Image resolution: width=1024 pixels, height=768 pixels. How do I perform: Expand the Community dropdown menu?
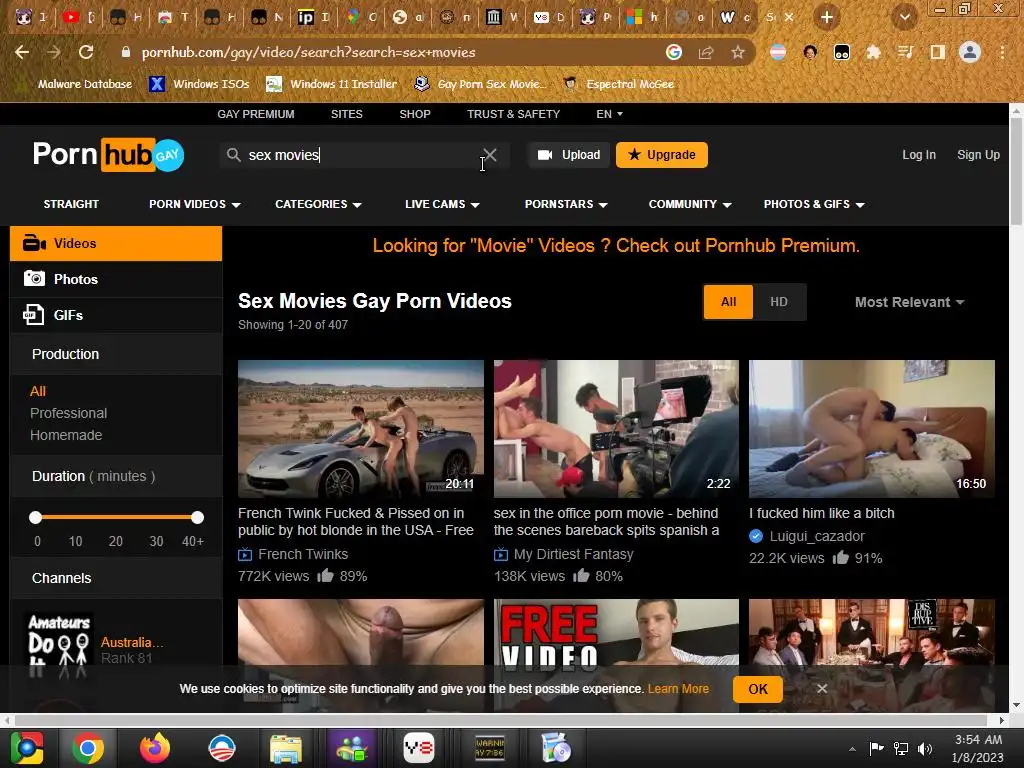[690, 204]
